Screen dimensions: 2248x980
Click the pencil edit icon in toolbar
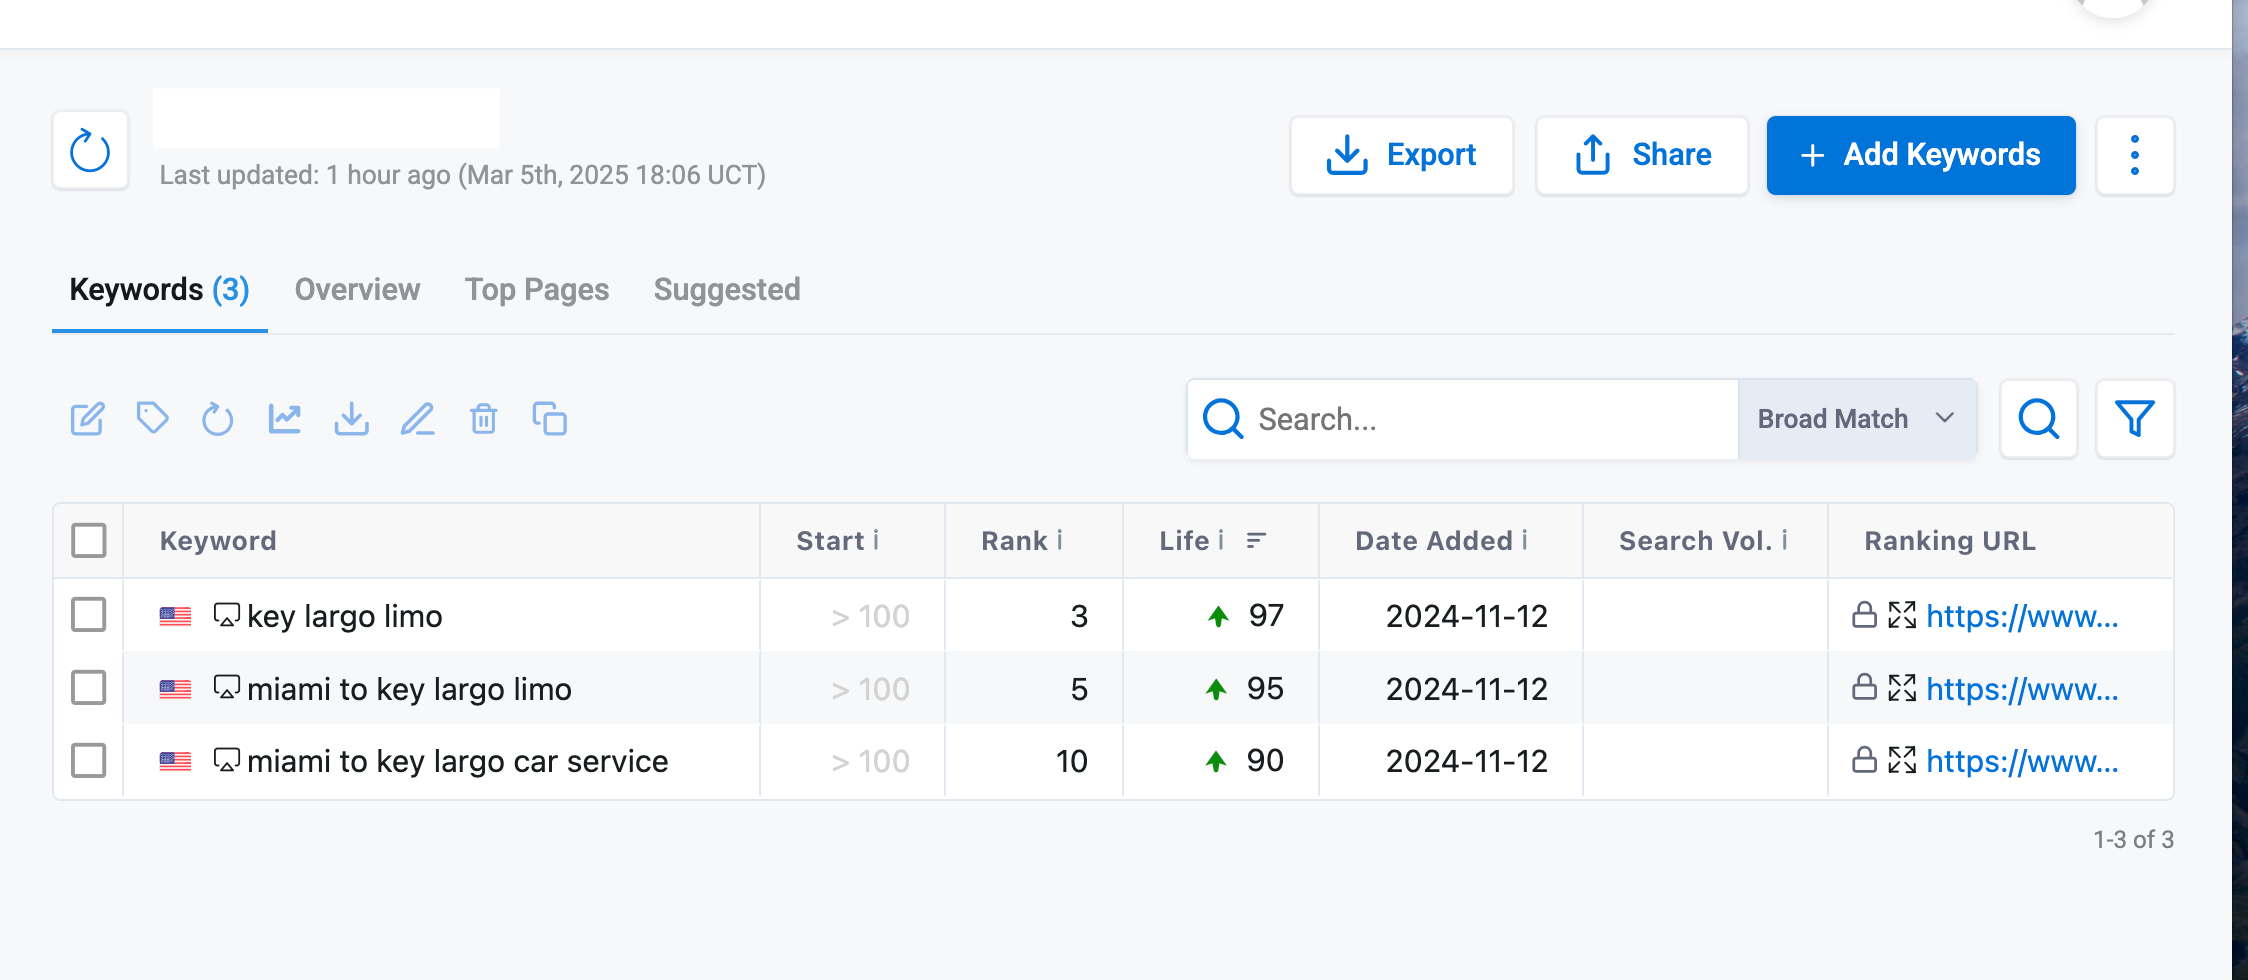point(418,418)
